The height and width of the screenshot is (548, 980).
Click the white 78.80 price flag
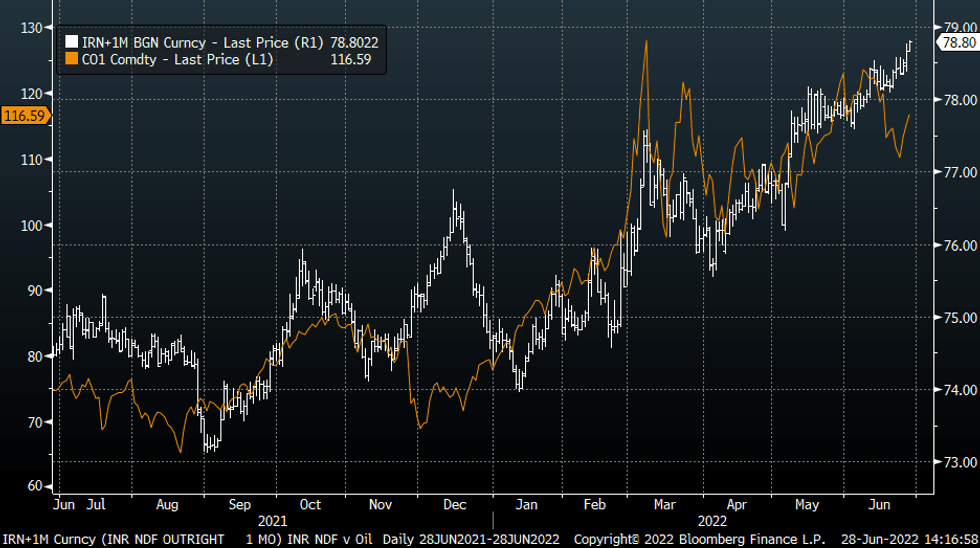955,42
